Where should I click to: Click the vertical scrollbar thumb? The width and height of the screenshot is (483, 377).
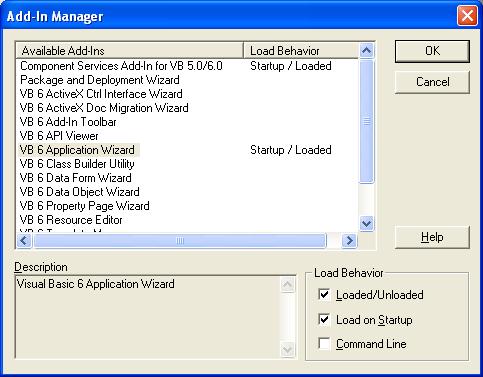366,121
